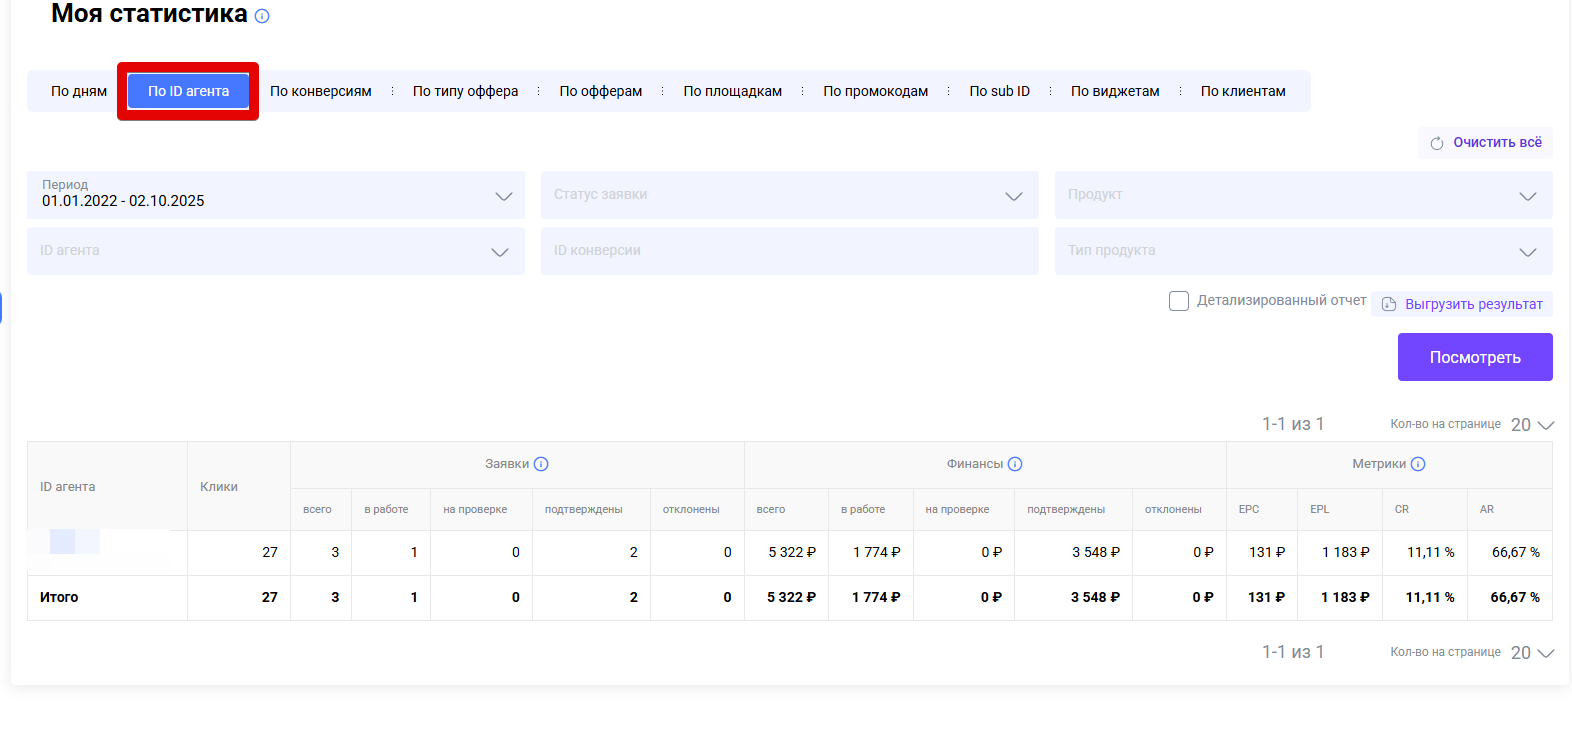
Task: Click the refresh icon in Очистить всё
Action: pos(1437,143)
